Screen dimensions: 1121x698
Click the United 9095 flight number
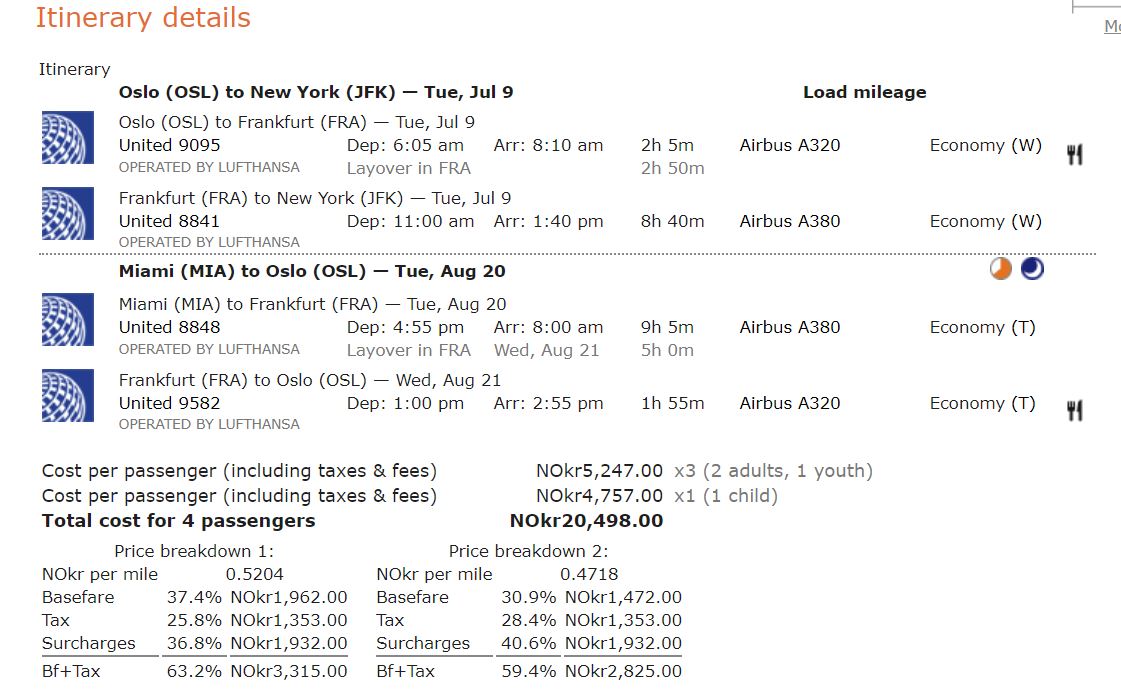169,145
